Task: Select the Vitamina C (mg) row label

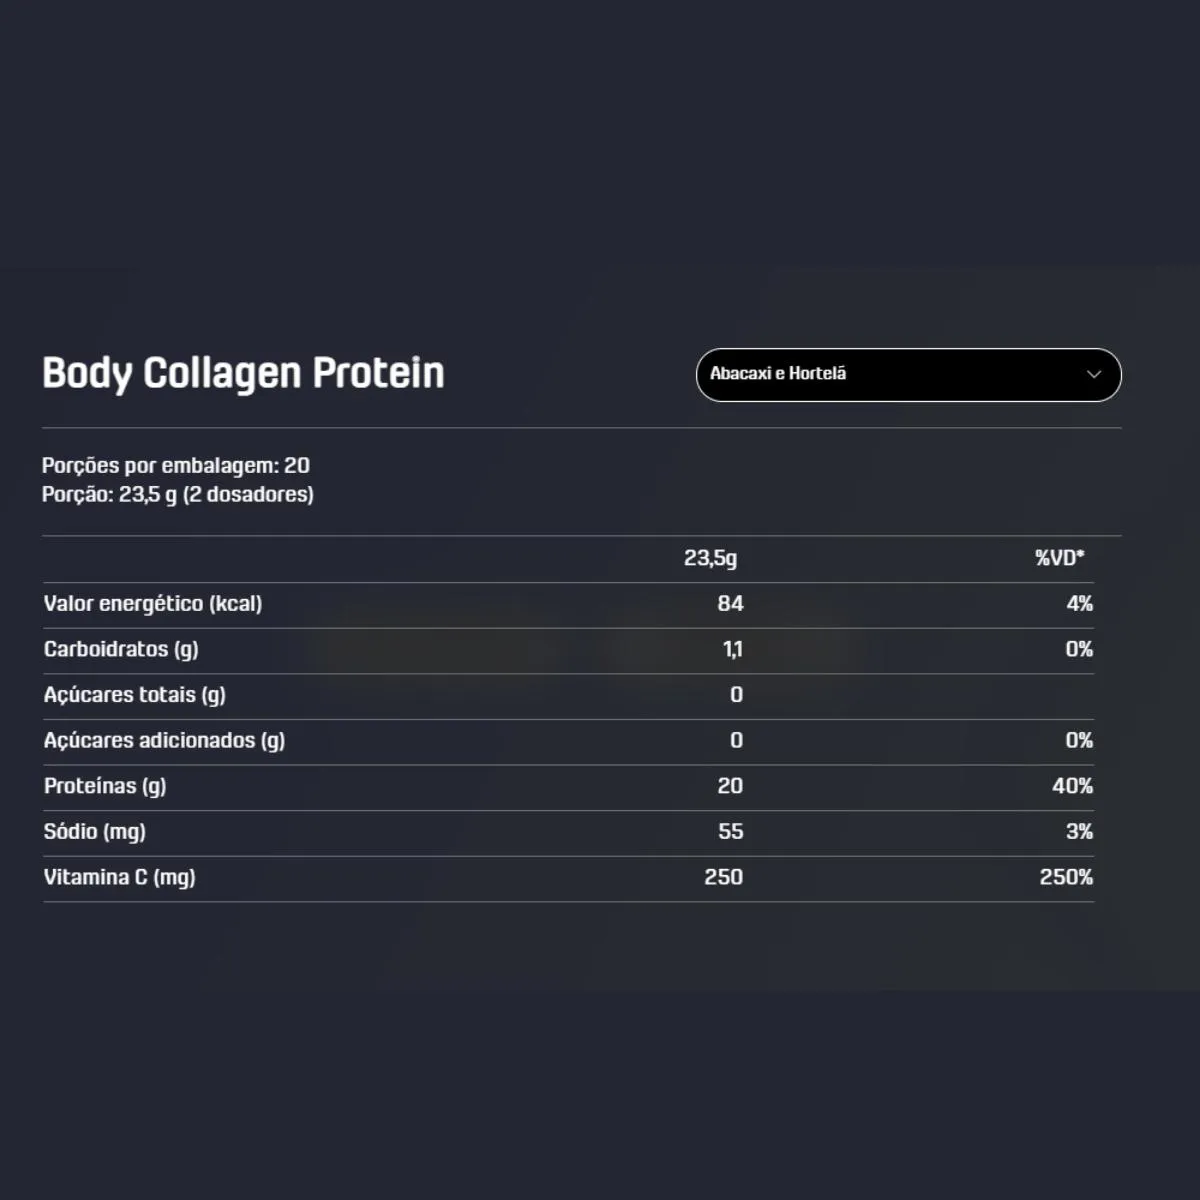Action: pyautogui.click(x=120, y=877)
